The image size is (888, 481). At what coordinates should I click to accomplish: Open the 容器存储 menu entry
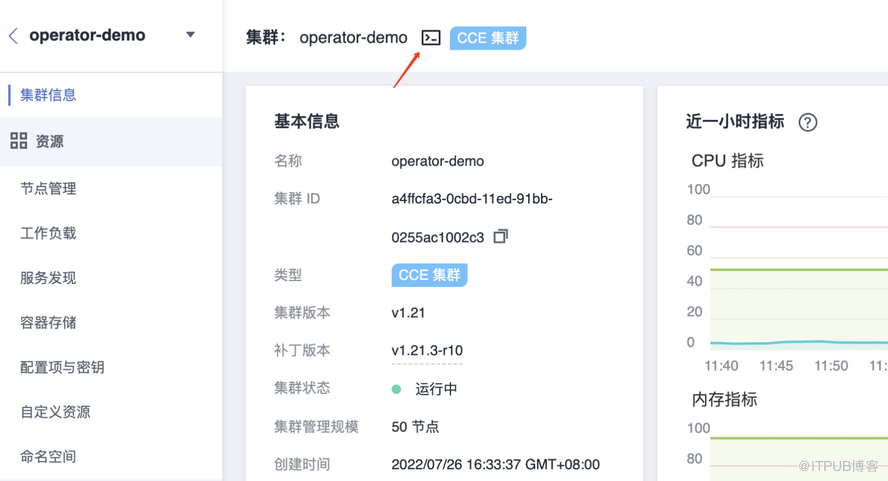coord(48,322)
